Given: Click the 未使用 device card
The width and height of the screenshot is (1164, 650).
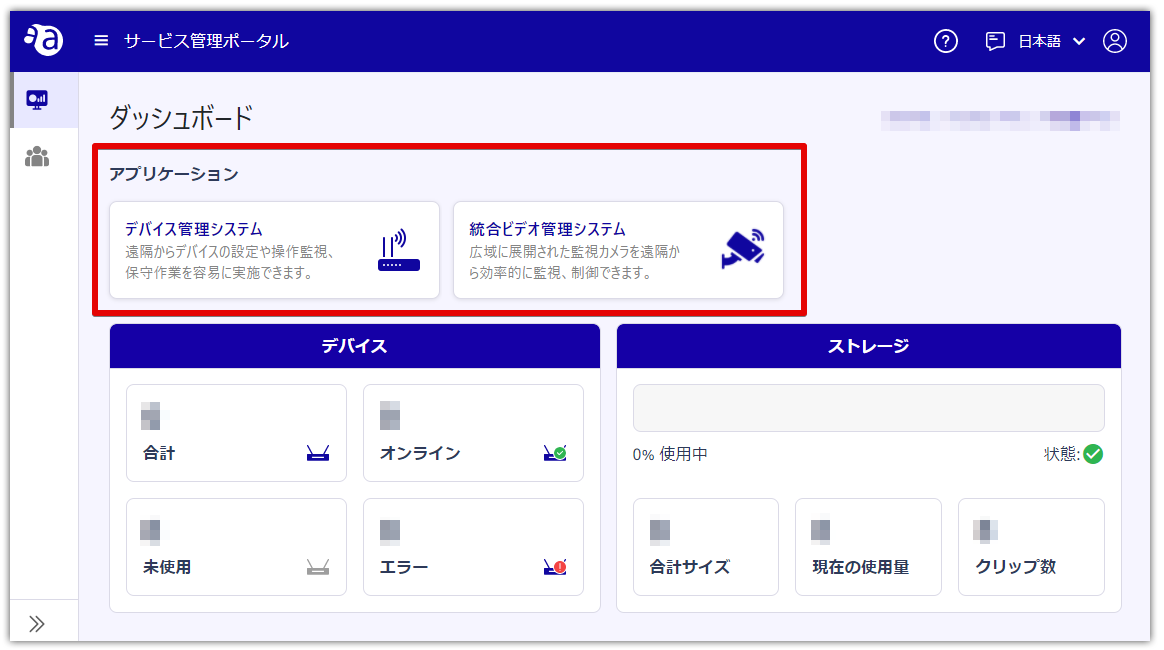Looking at the screenshot, I should coord(236,547).
